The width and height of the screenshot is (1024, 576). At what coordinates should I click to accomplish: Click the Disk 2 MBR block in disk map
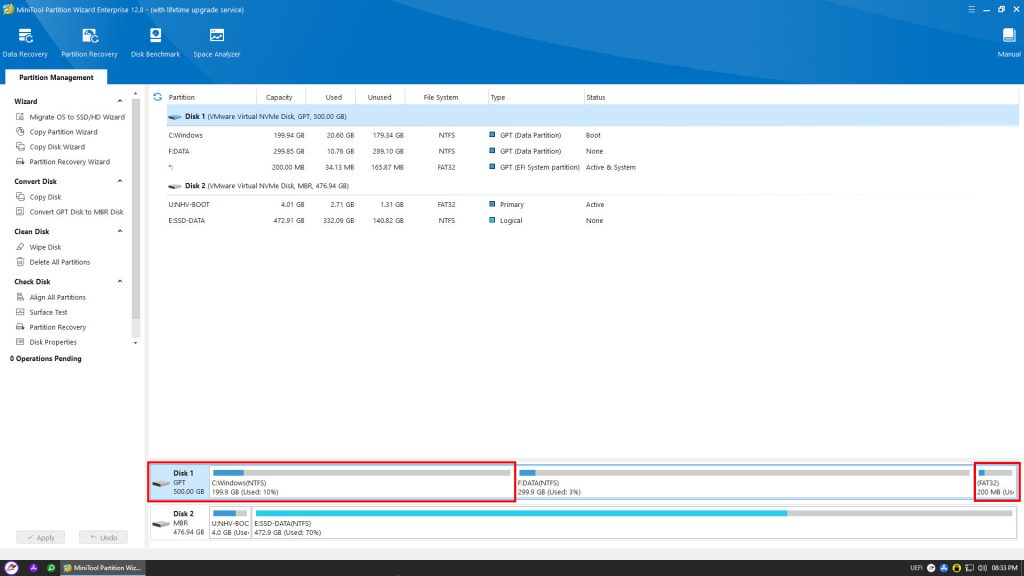tap(179, 522)
